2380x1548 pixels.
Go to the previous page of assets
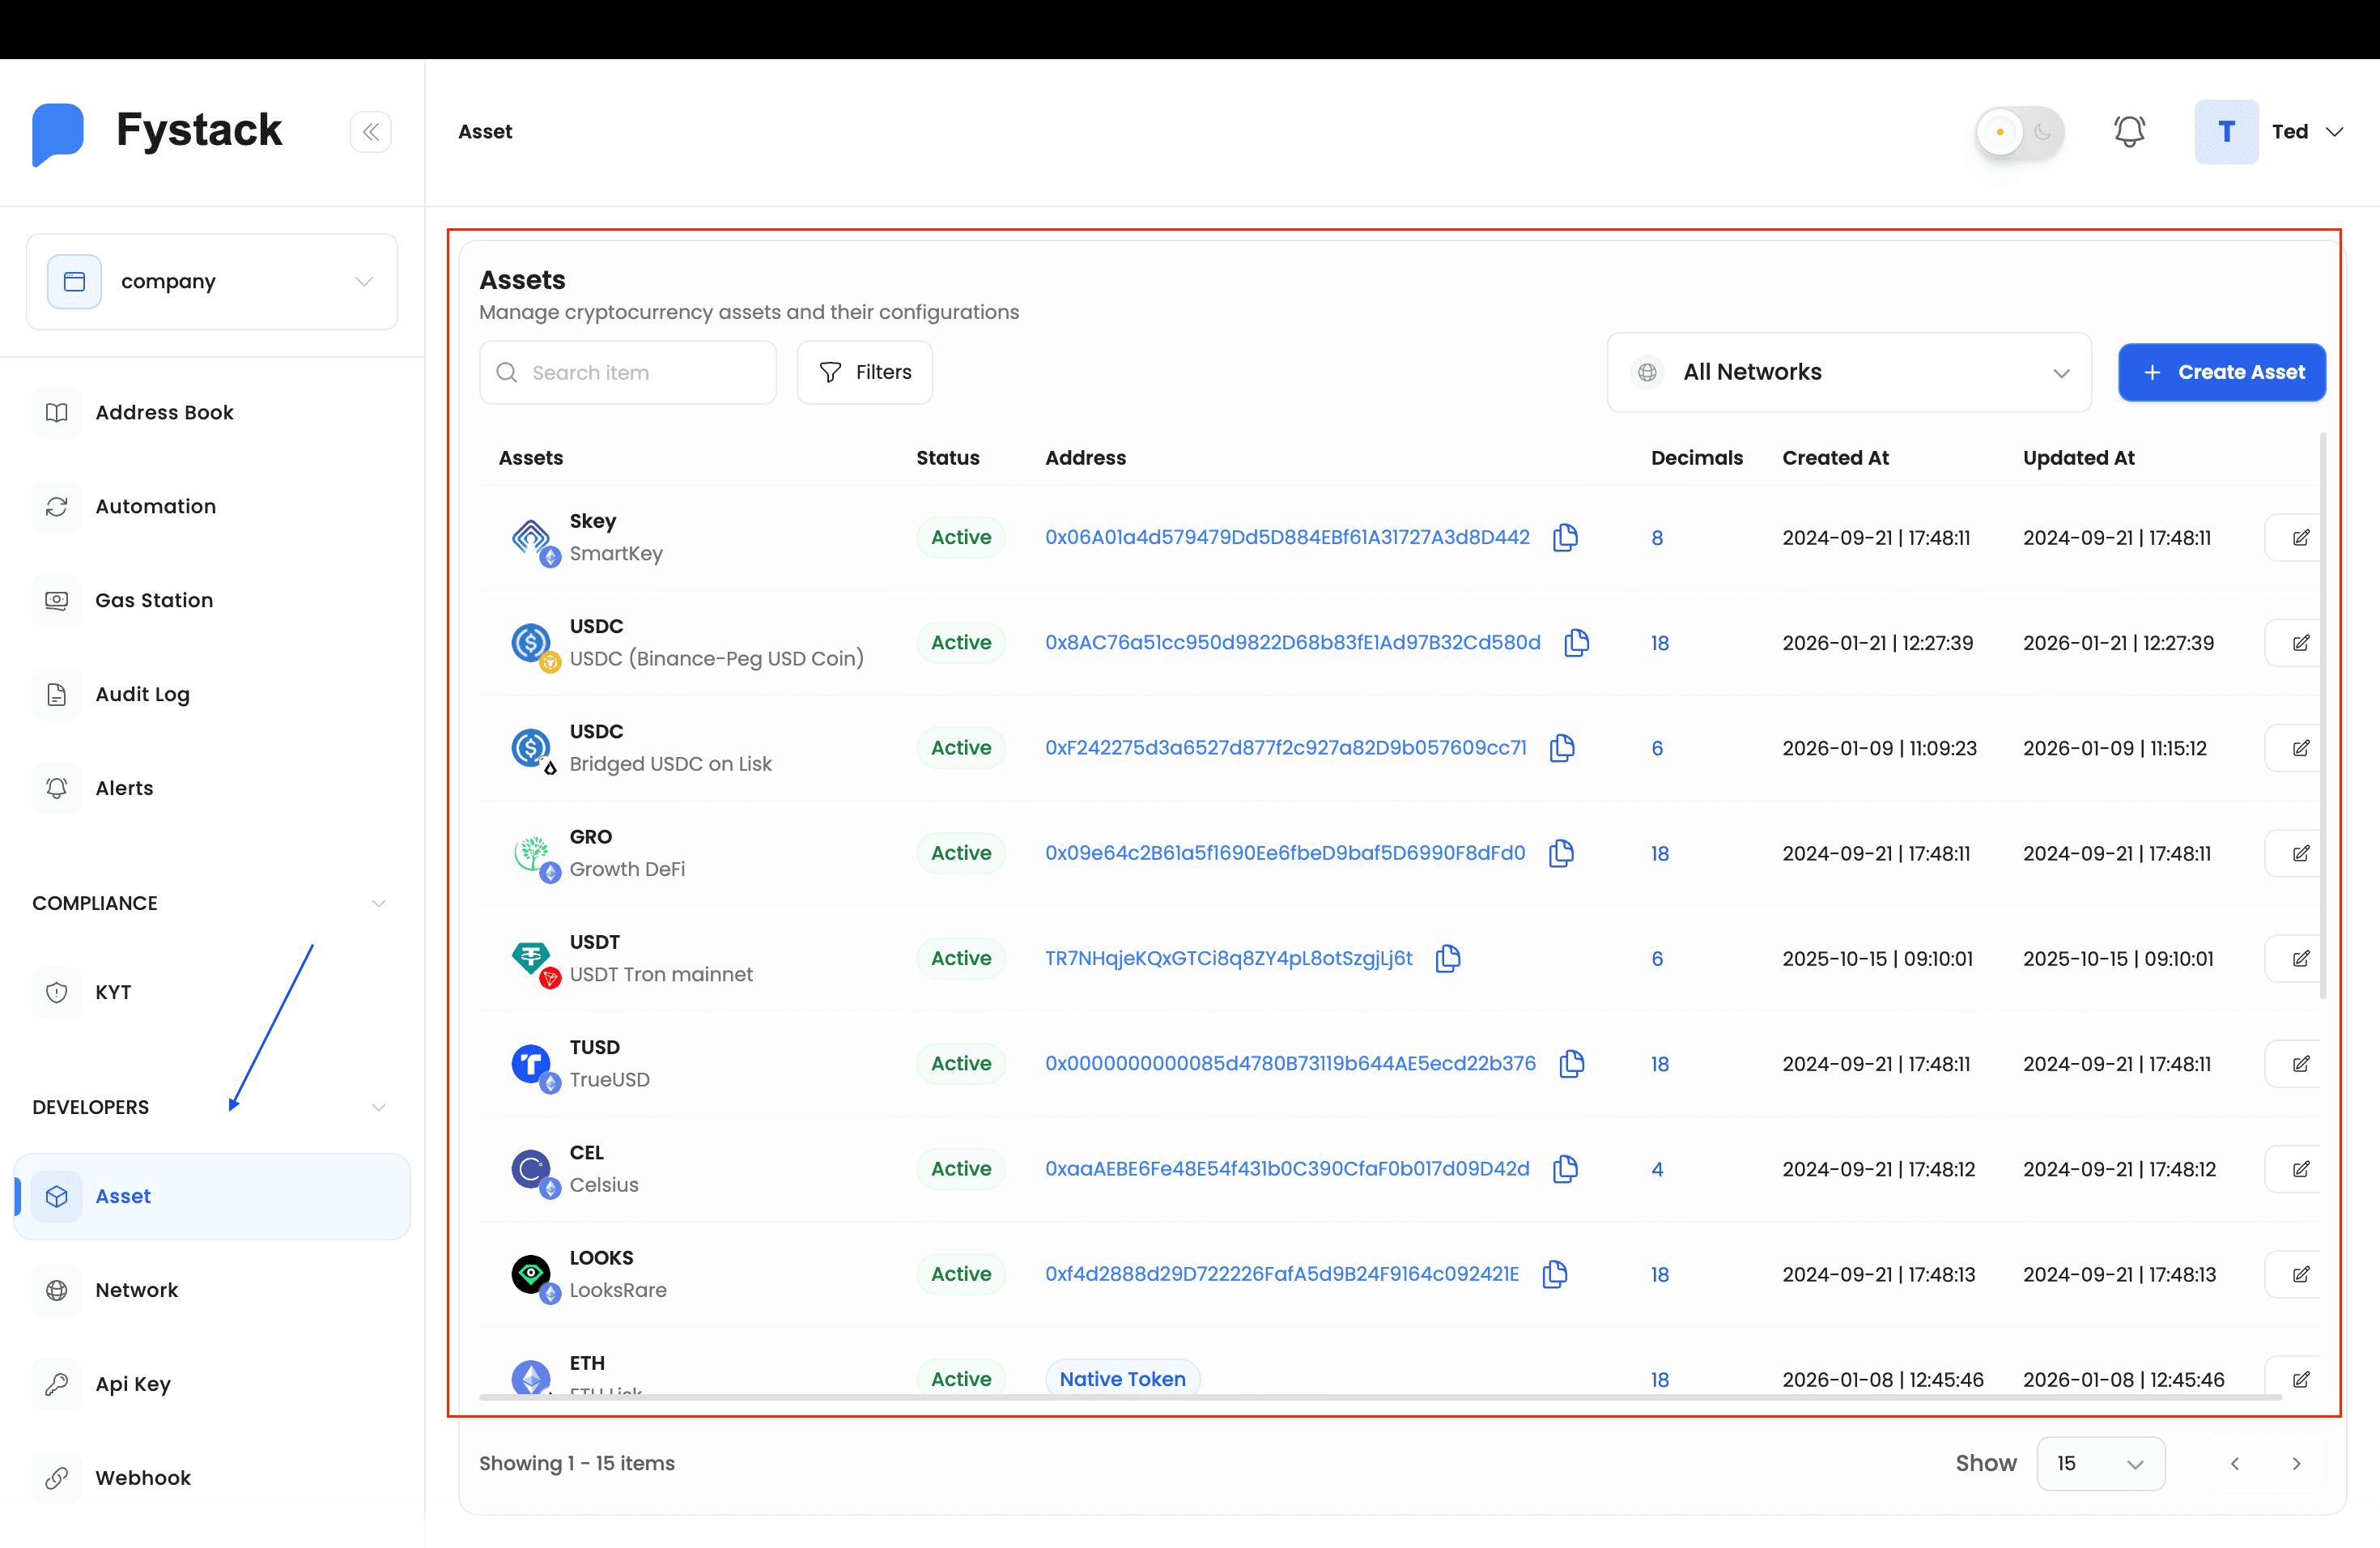point(2235,1463)
